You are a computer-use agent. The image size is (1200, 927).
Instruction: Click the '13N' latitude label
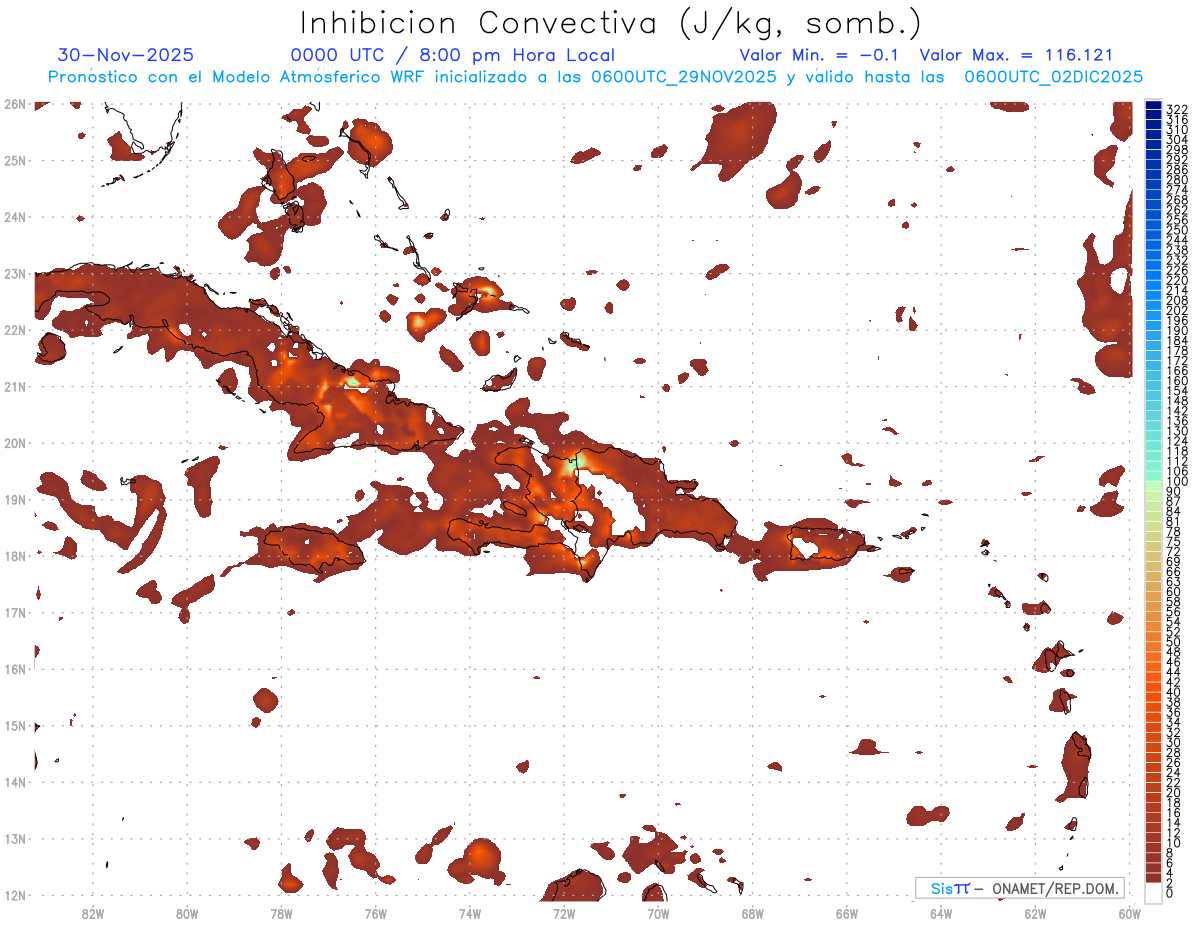(x=14, y=838)
